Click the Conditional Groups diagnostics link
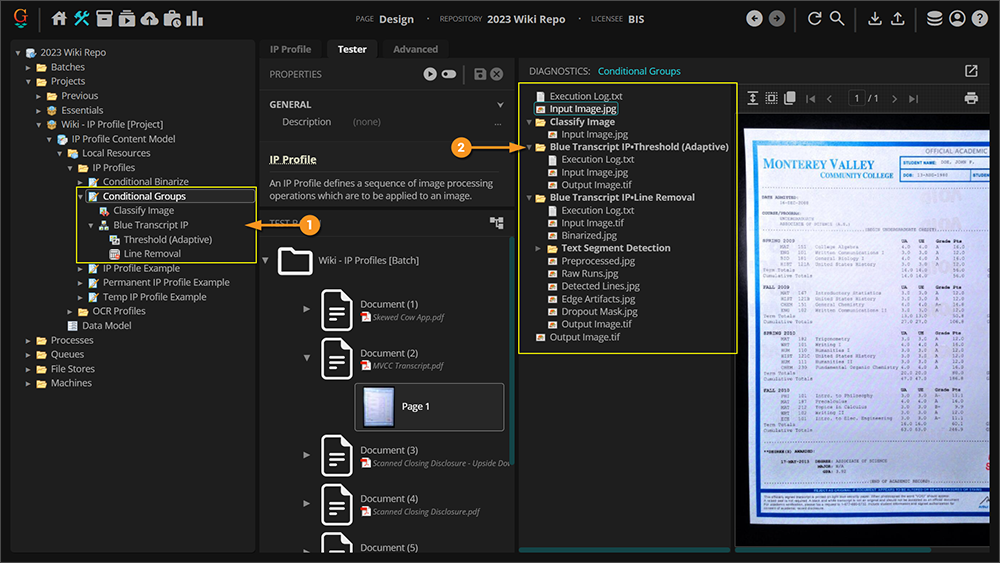 click(638, 71)
